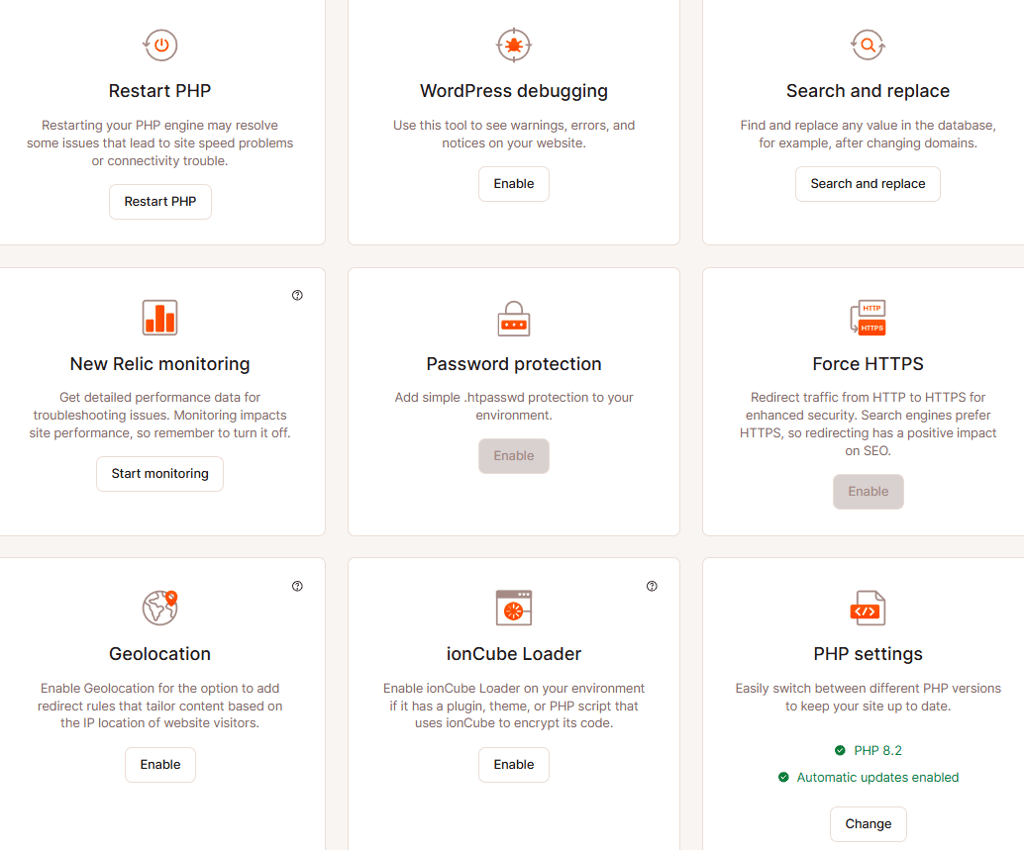Image resolution: width=1024 pixels, height=850 pixels.
Task: Click the green check beside PHP 8.2
Action: (x=840, y=751)
